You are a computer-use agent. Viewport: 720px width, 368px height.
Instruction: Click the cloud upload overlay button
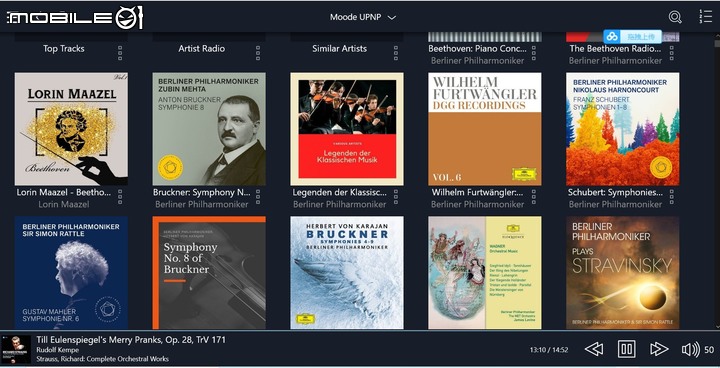[632, 36]
